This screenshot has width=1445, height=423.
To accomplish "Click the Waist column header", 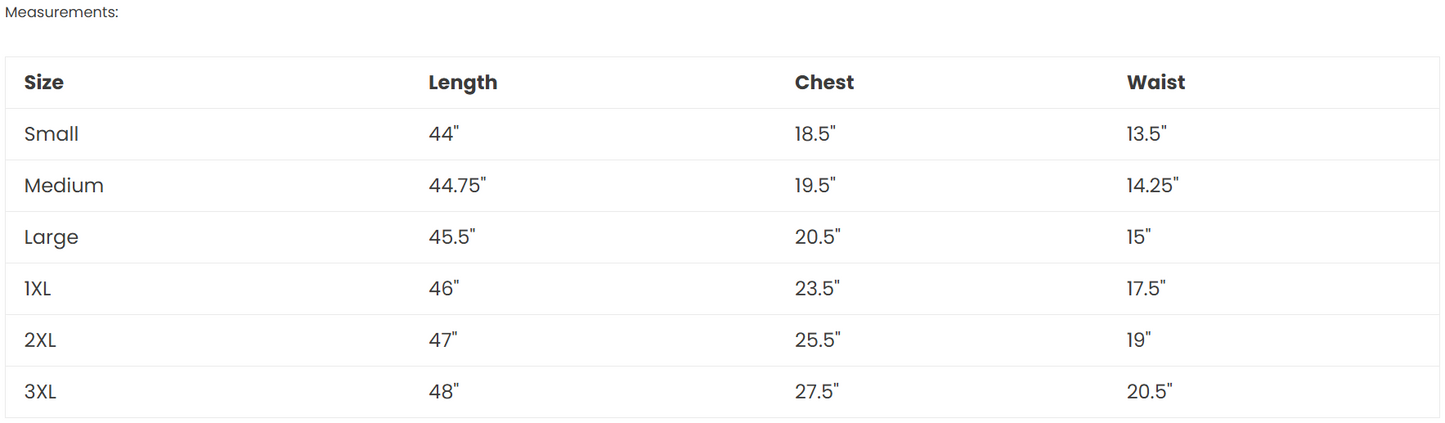I will click(x=1155, y=83).
